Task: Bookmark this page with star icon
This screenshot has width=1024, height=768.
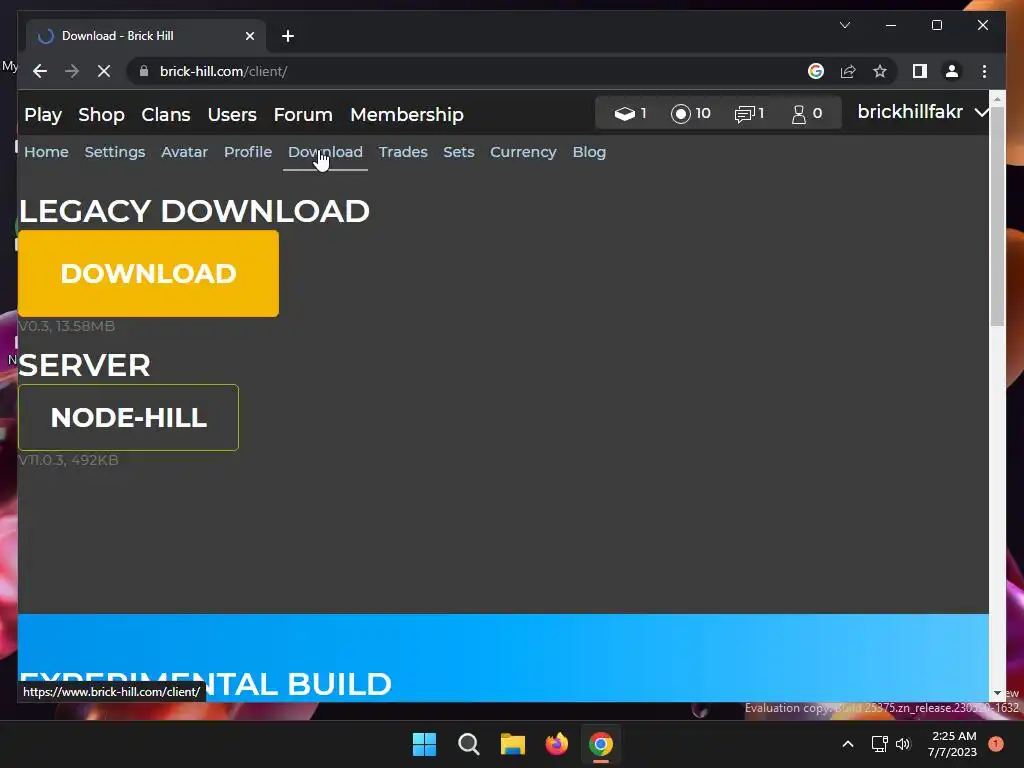Action: point(880,71)
